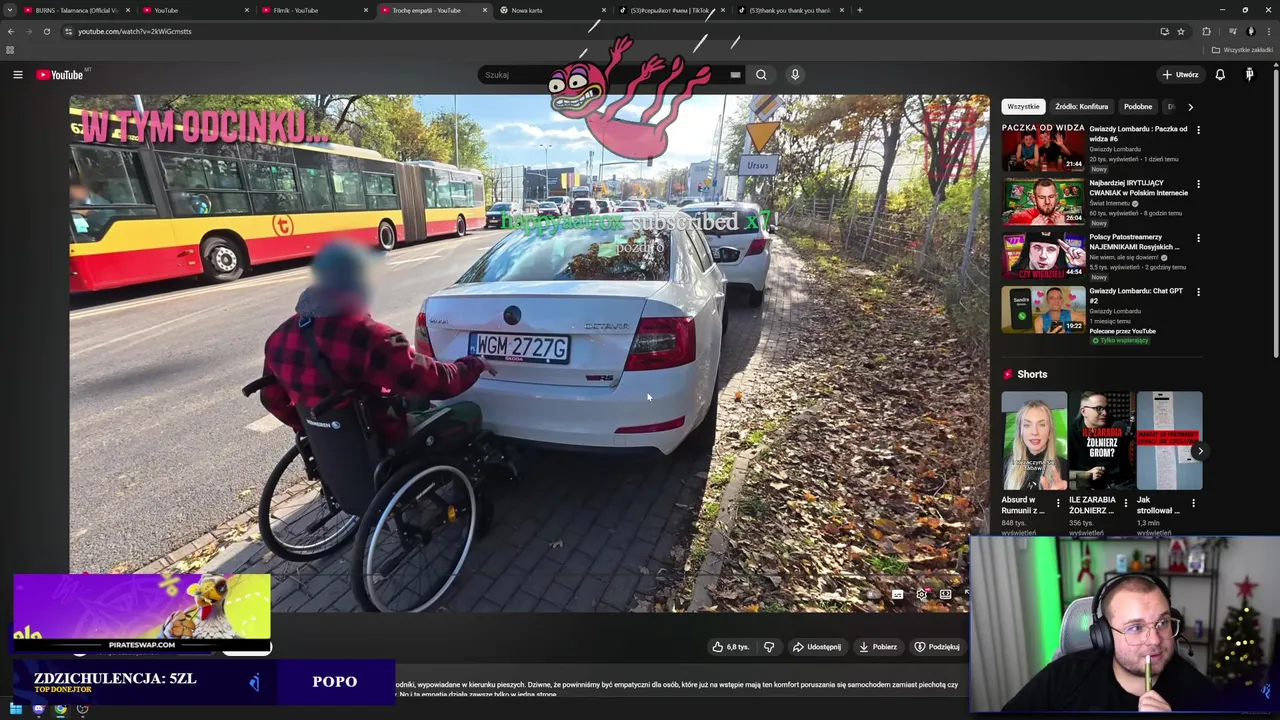This screenshot has height=720, width=1280.
Task: Click the Utwórz create button
Action: (1180, 75)
